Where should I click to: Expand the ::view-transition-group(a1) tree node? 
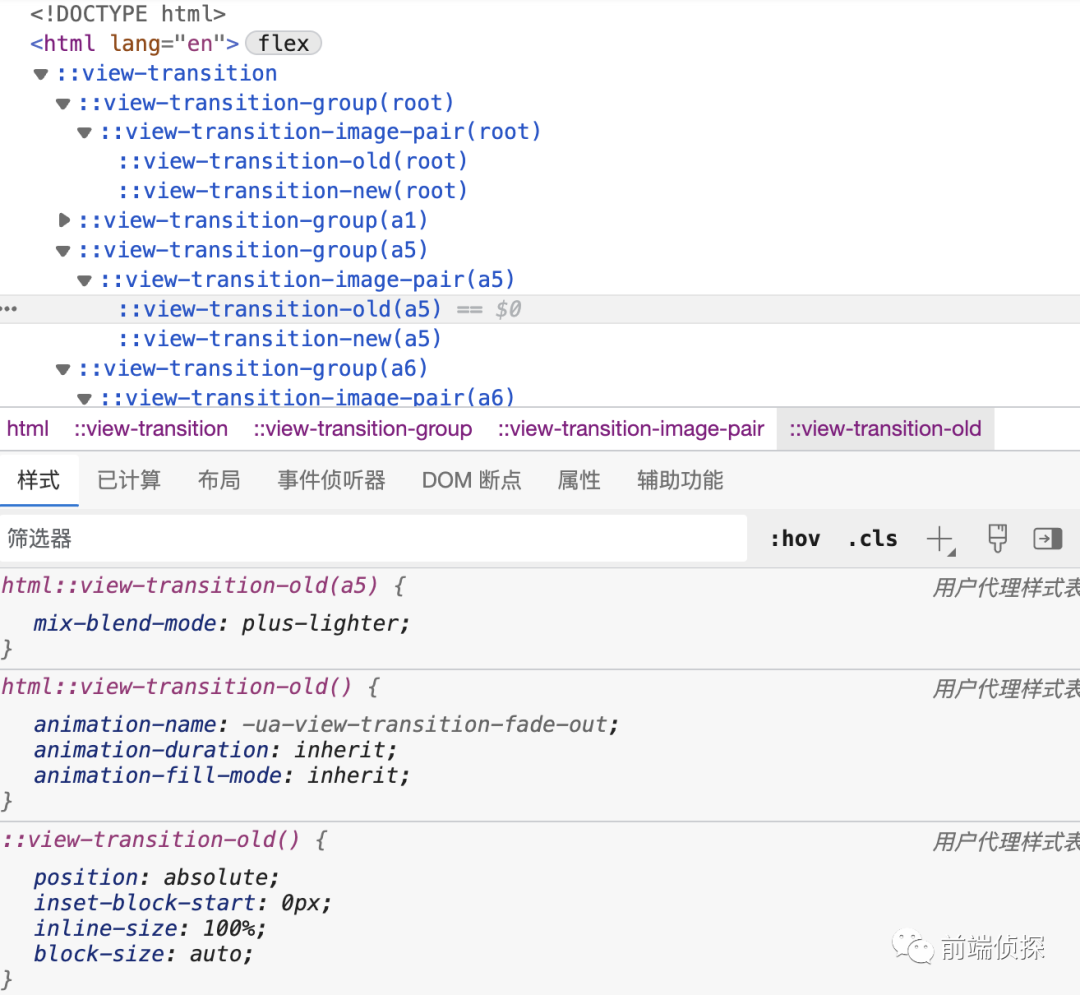coord(64,220)
